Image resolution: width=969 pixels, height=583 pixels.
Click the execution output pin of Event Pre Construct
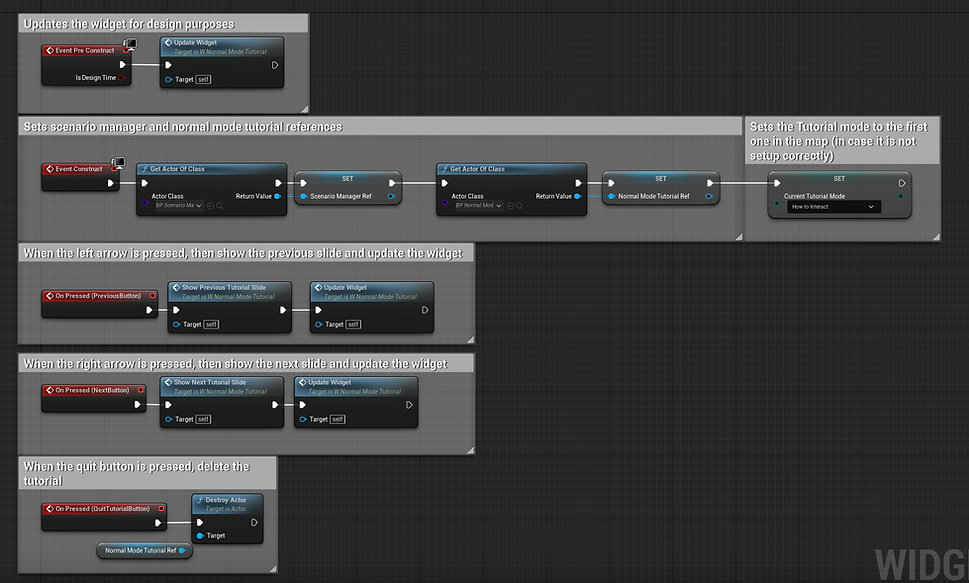(122, 64)
